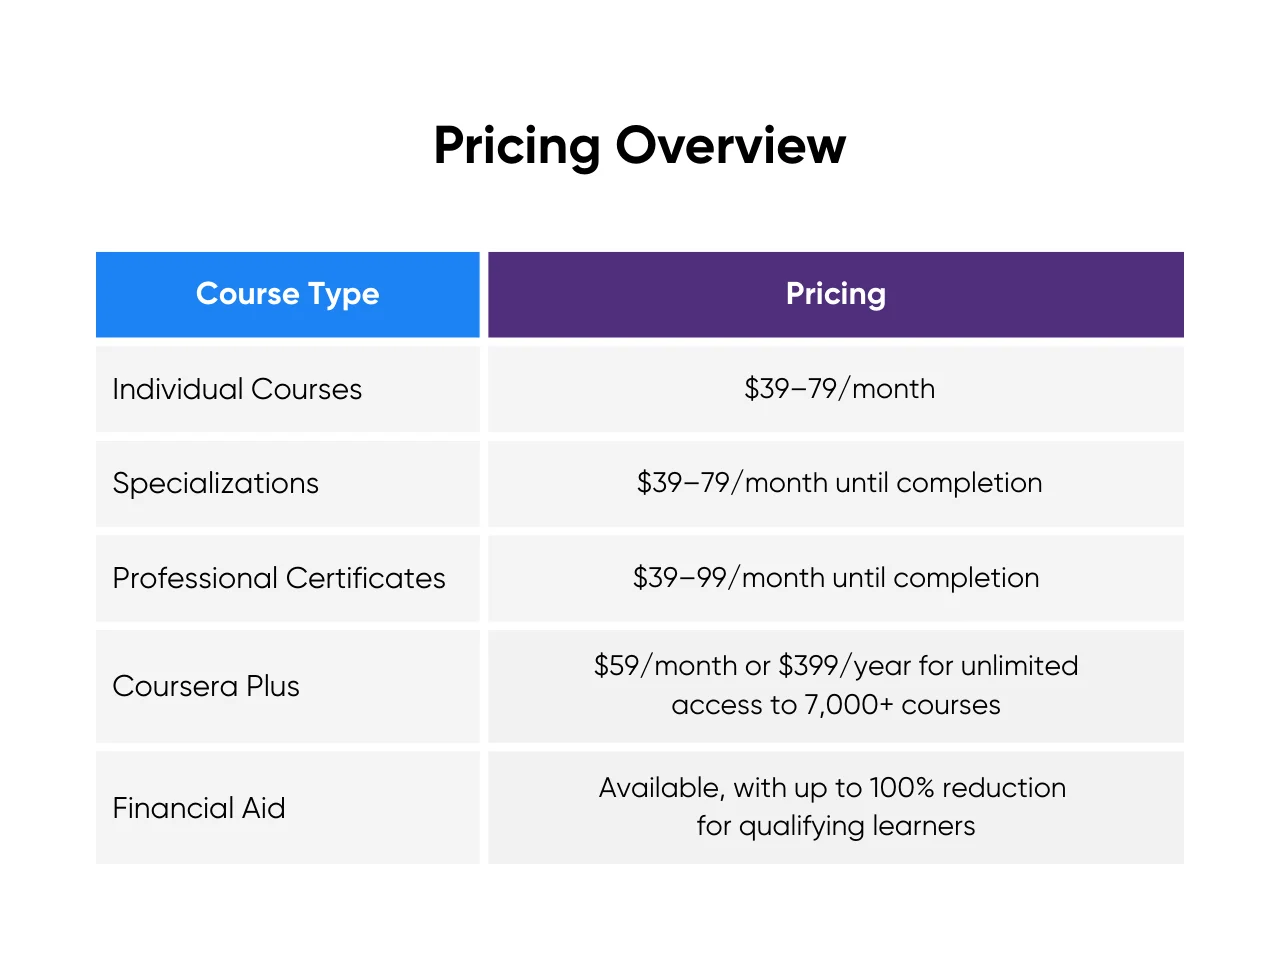Select the blue Course Type header
Screen dimensions: 1280x960
tap(287, 294)
